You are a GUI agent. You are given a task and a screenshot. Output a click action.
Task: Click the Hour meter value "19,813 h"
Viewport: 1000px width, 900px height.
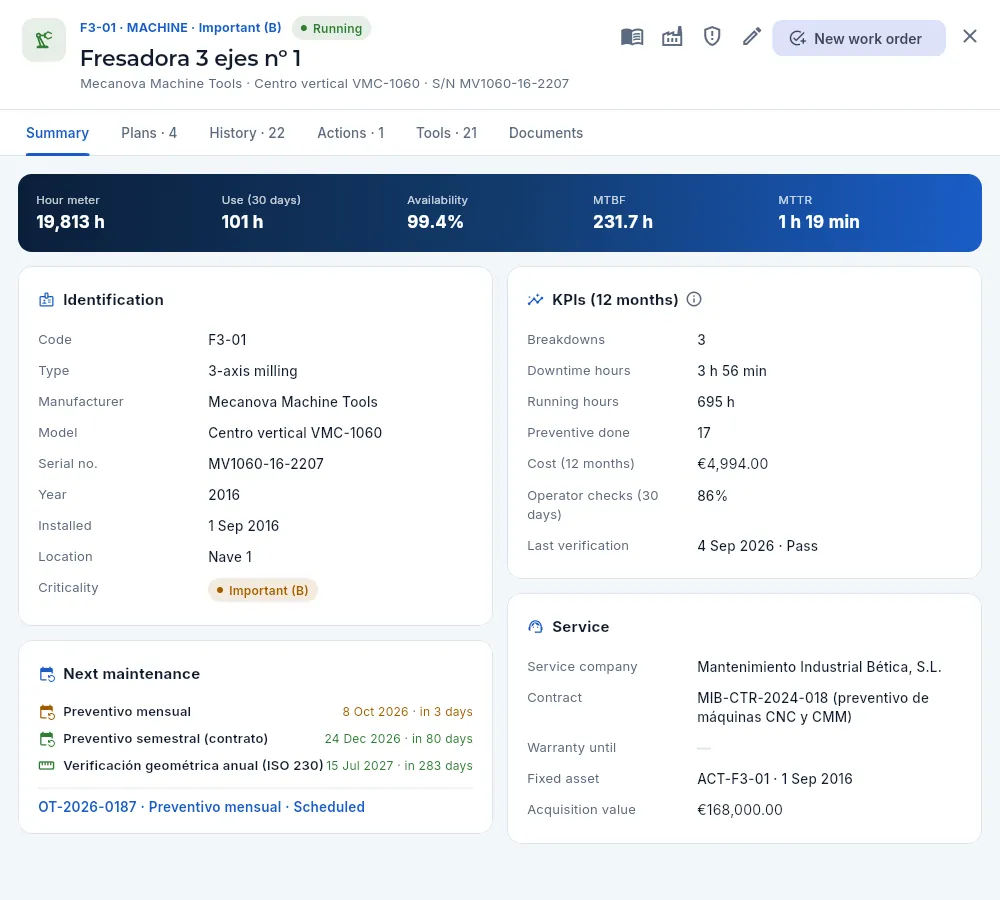[x=70, y=222]
